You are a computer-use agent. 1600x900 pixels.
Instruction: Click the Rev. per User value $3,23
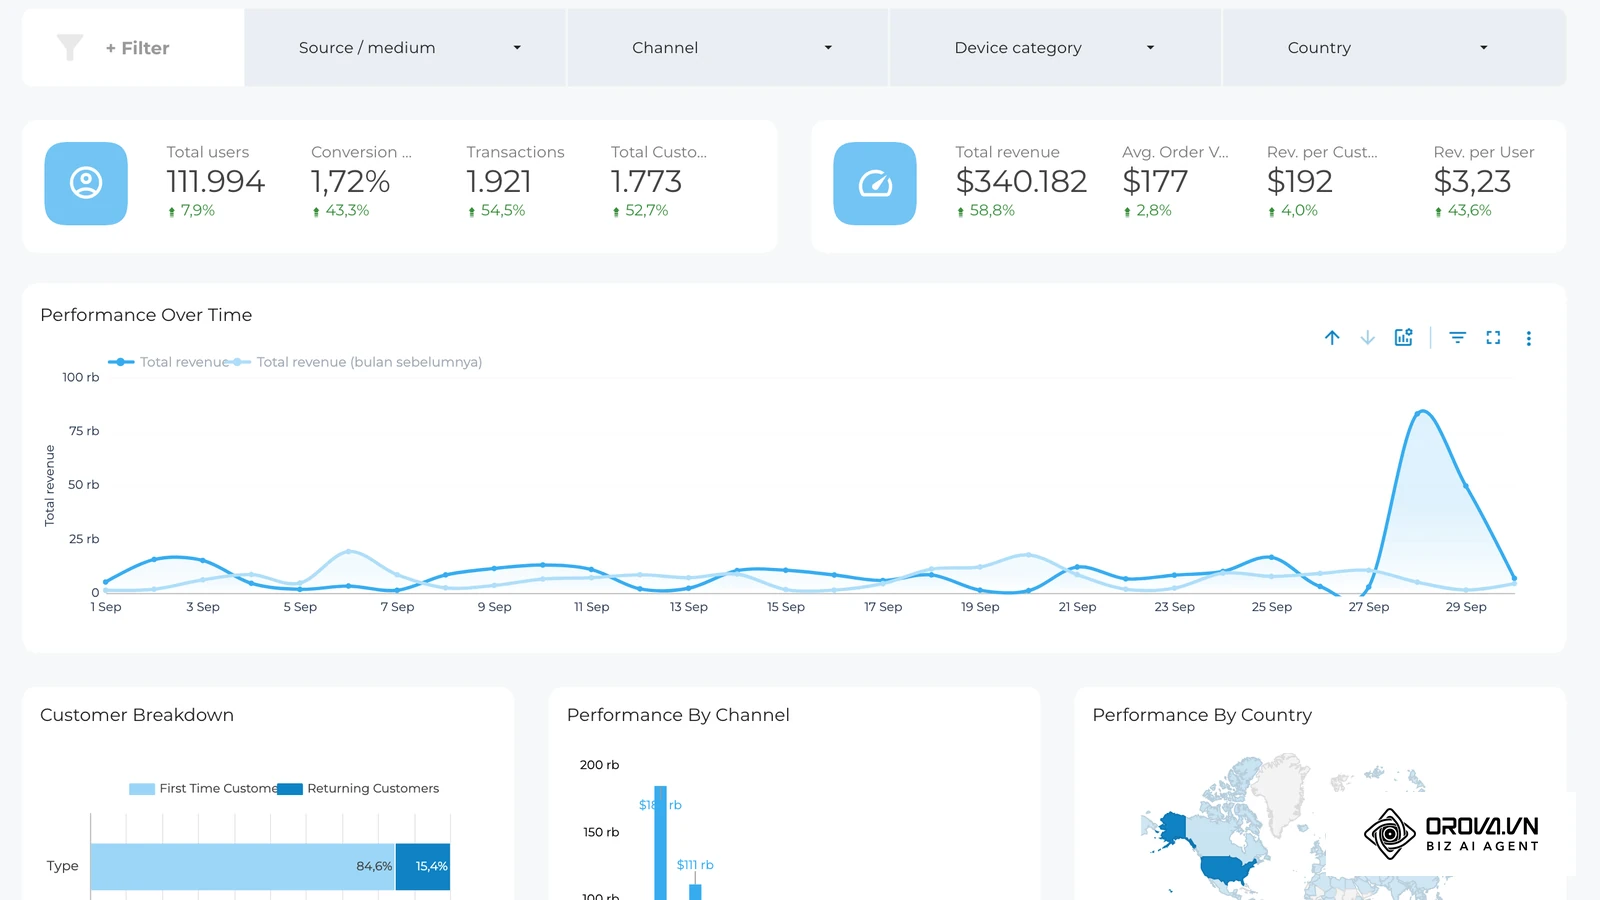point(1472,181)
